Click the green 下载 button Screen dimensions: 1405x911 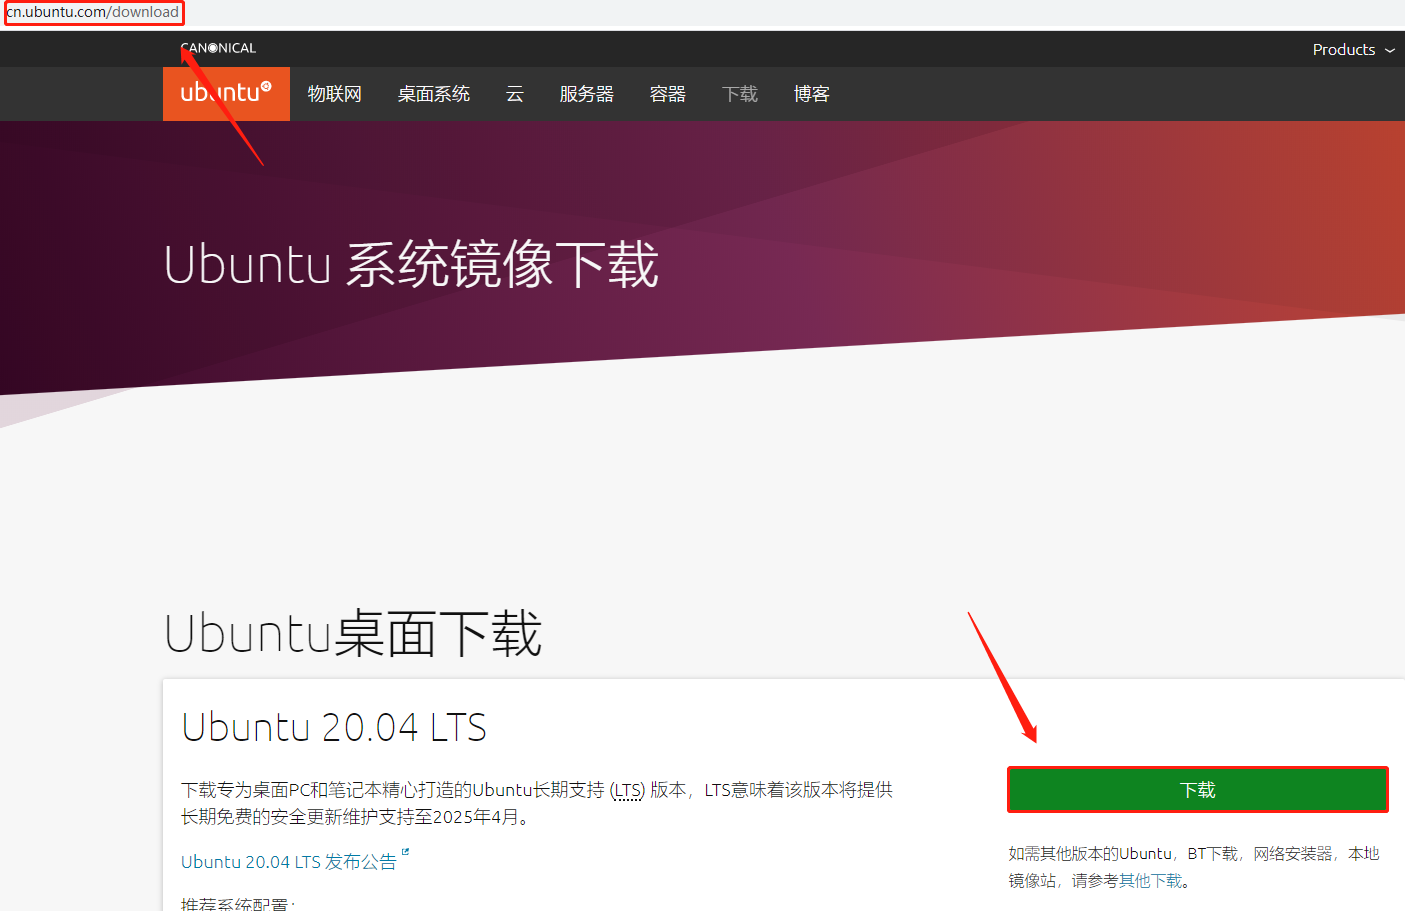click(x=1197, y=790)
